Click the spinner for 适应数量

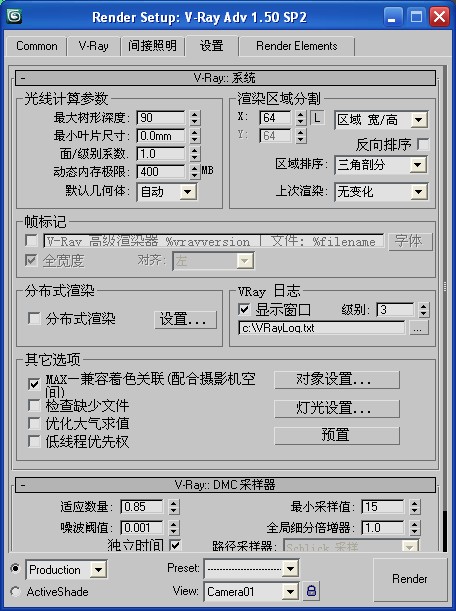pos(173,507)
